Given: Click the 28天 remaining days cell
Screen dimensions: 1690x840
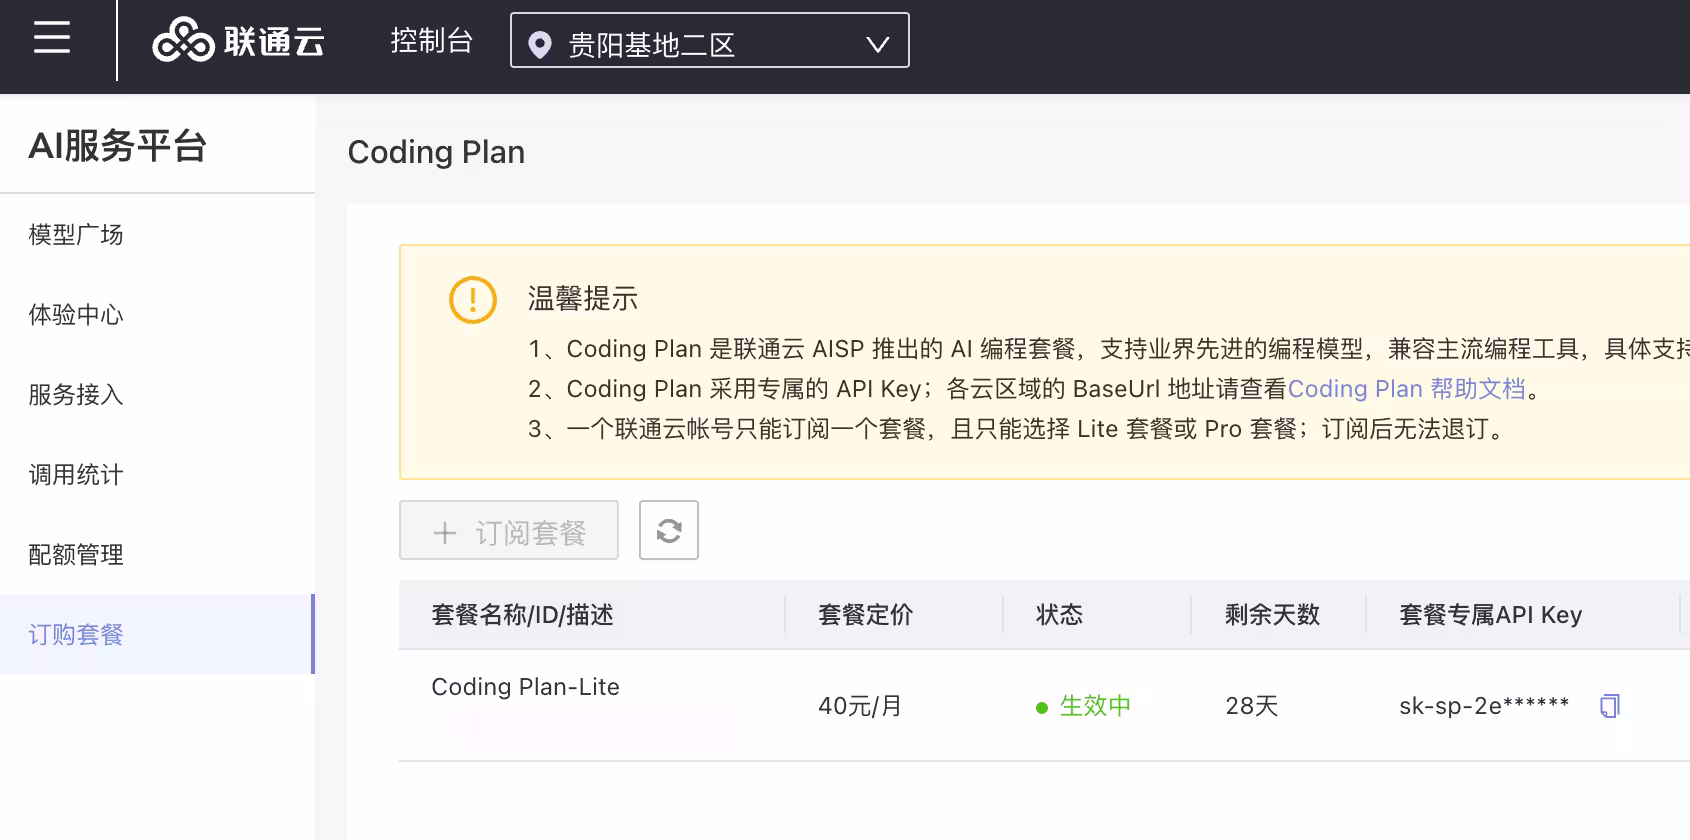Looking at the screenshot, I should [1251, 706].
